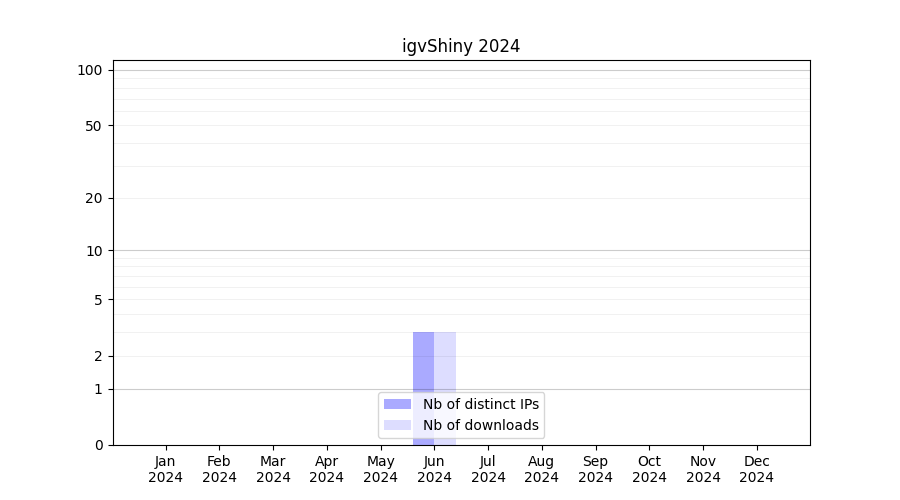This screenshot has height=500, width=900.
Task: Click the 5 y-axis tick label
Action: click(x=97, y=300)
